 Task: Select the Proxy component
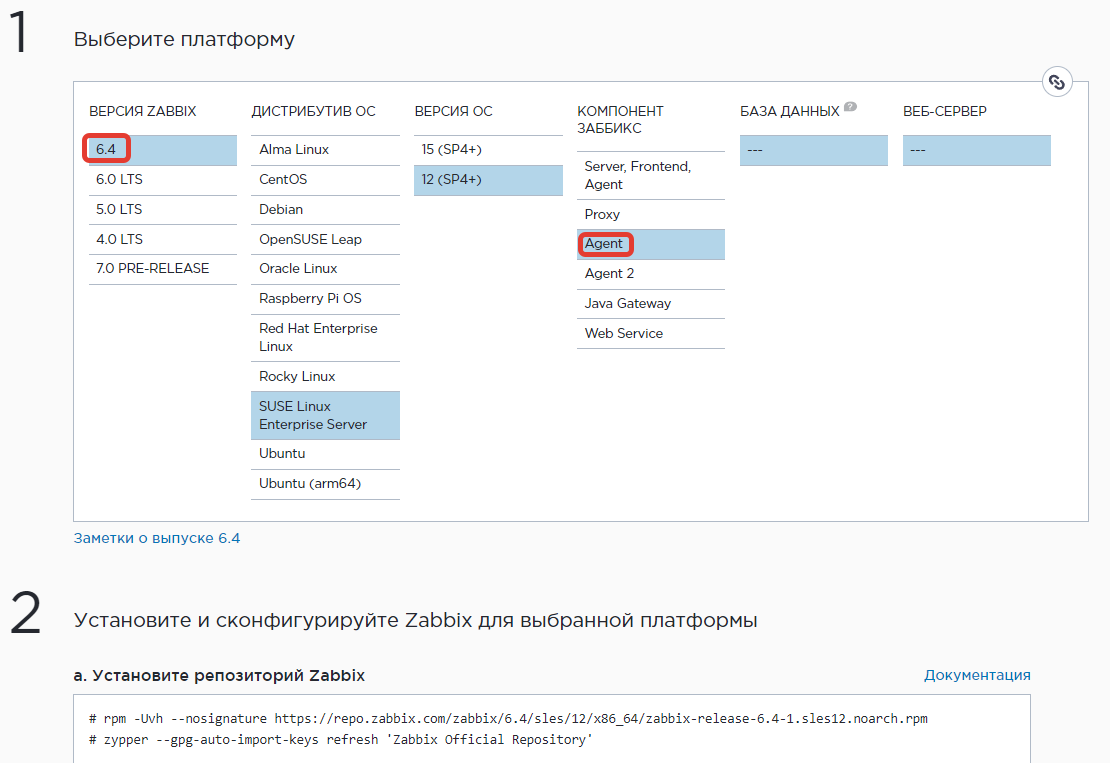(602, 214)
